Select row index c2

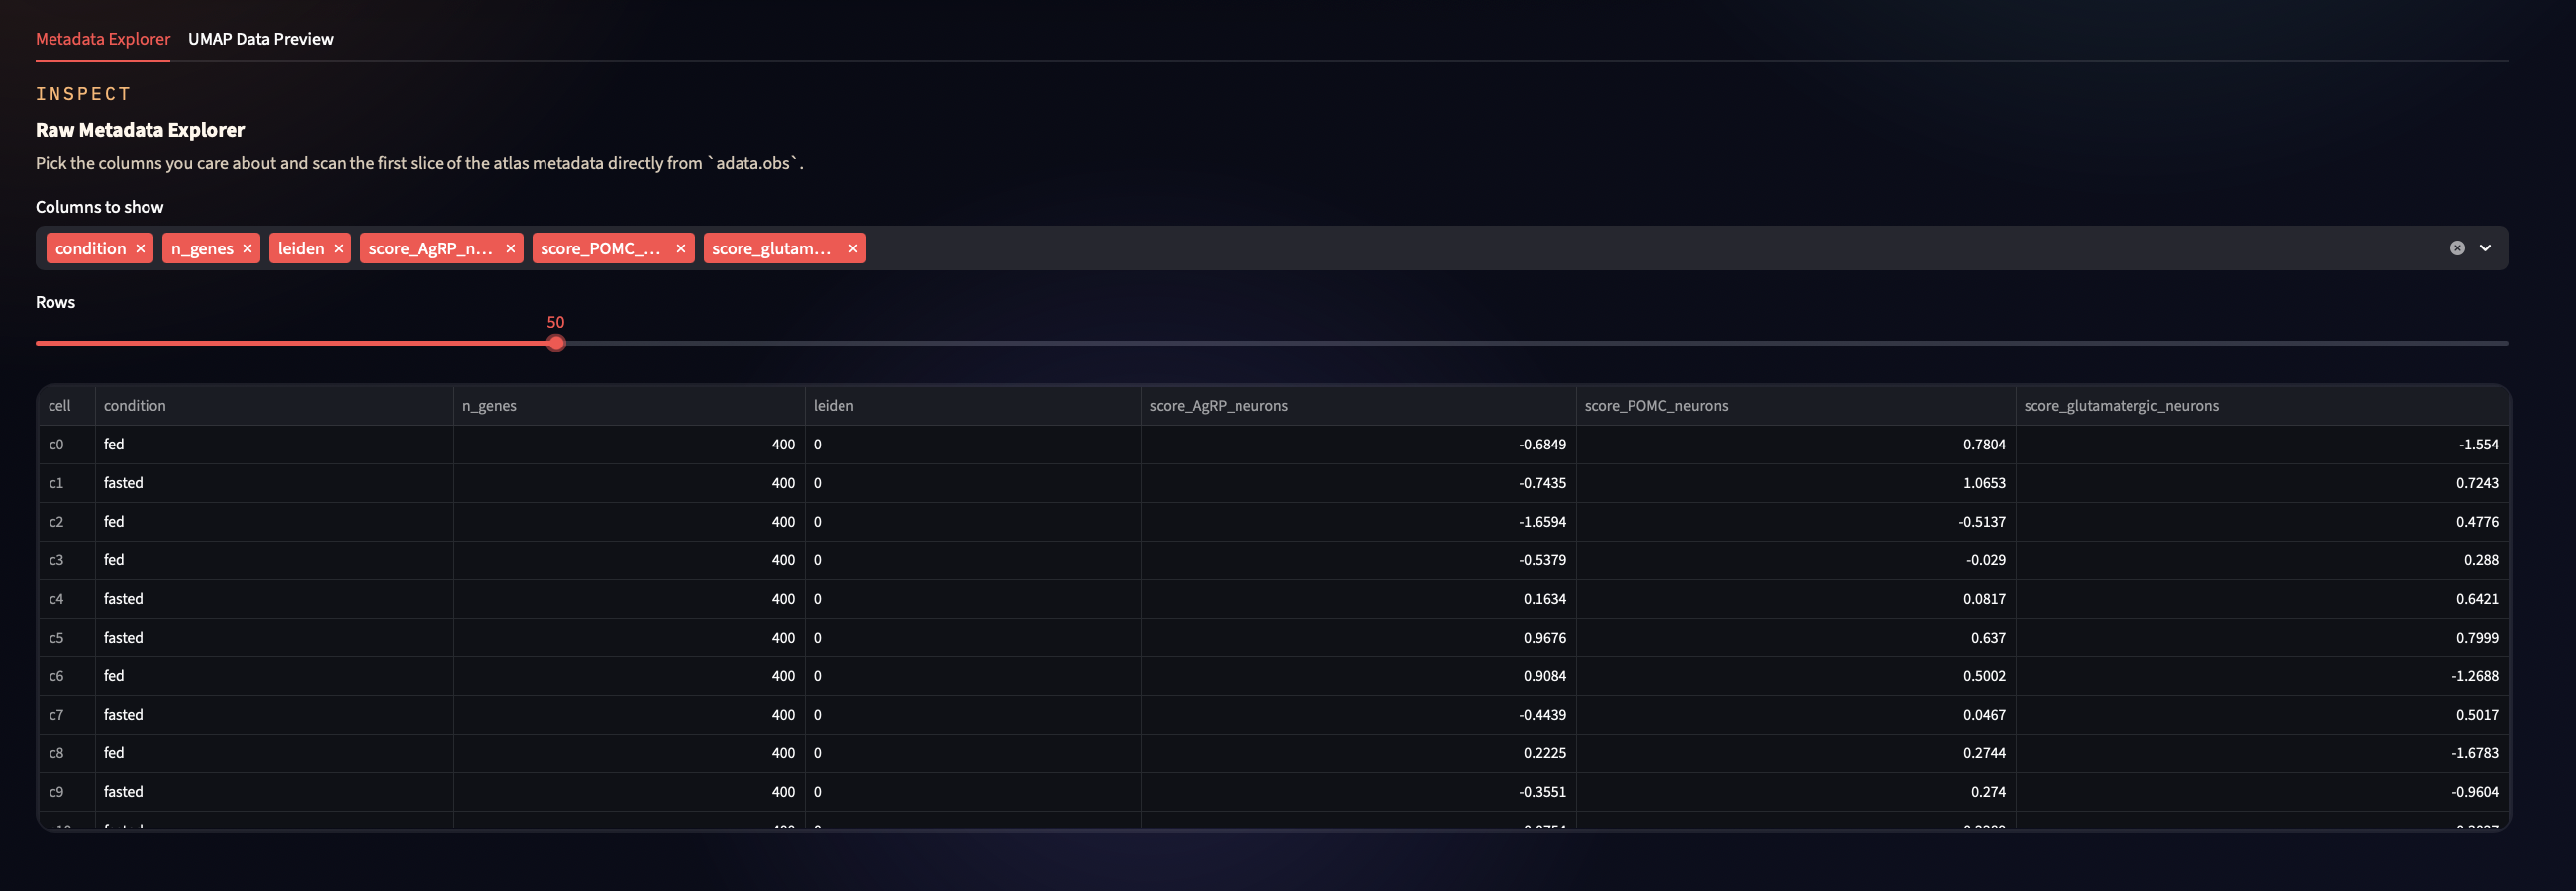[66, 522]
